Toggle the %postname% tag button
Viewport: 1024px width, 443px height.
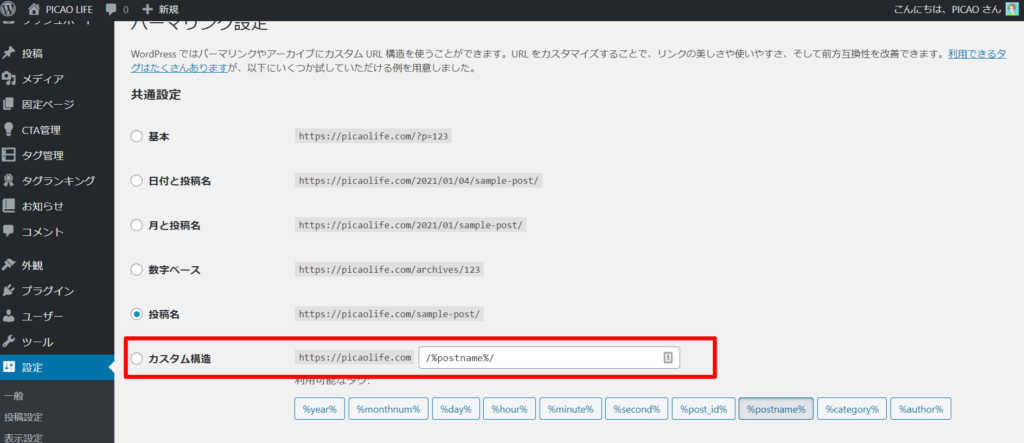click(776, 409)
